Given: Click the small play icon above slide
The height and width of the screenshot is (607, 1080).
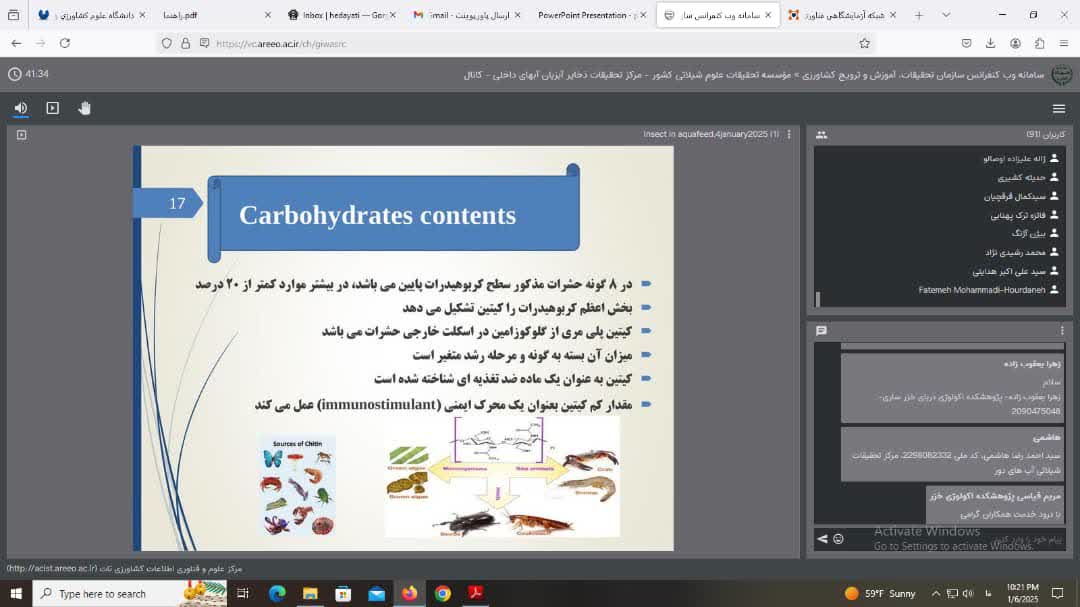Looking at the screenshot, I should (21, 134).
